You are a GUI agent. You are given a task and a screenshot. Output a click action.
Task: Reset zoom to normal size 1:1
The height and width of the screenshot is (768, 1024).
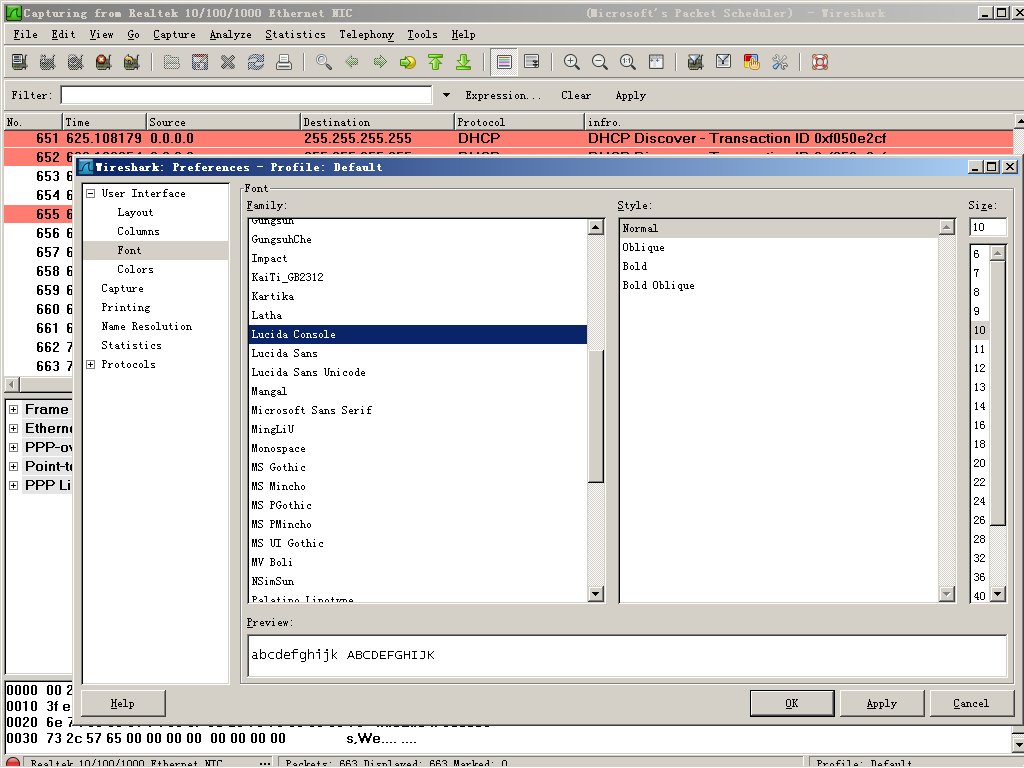(x=628, y=62)
